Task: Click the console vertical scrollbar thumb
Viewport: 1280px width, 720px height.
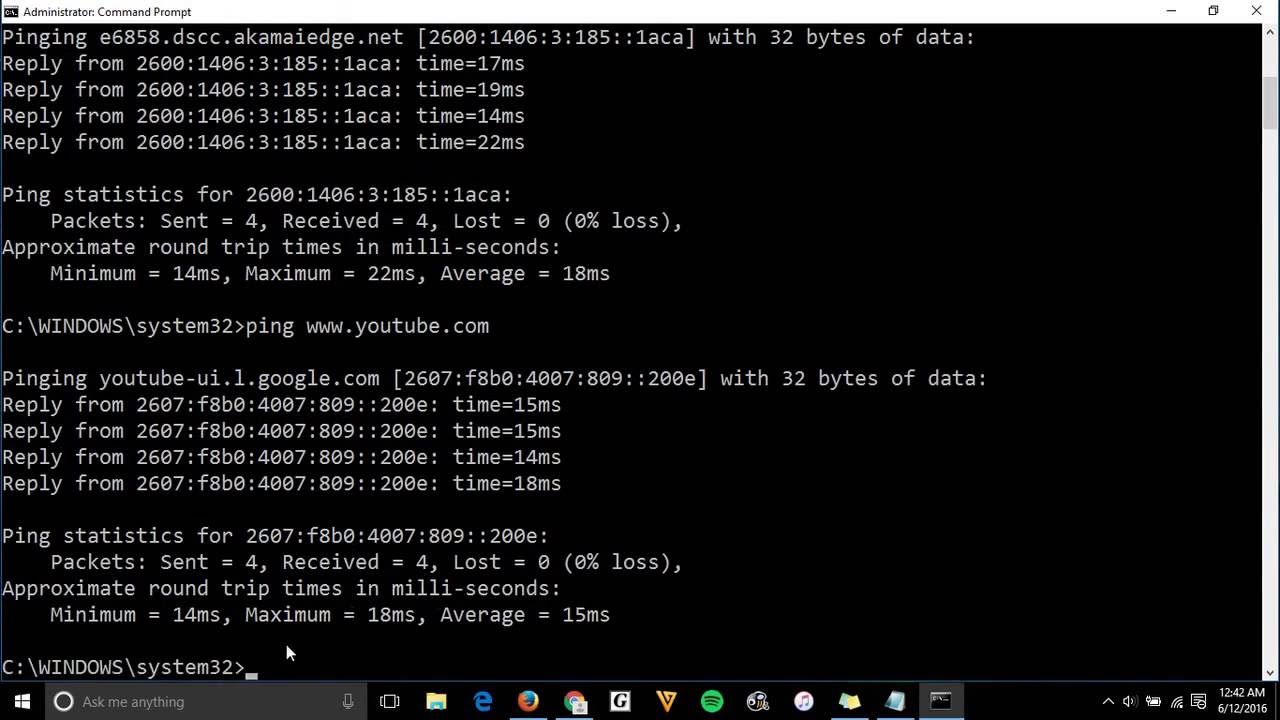Action: [1271, 104]
